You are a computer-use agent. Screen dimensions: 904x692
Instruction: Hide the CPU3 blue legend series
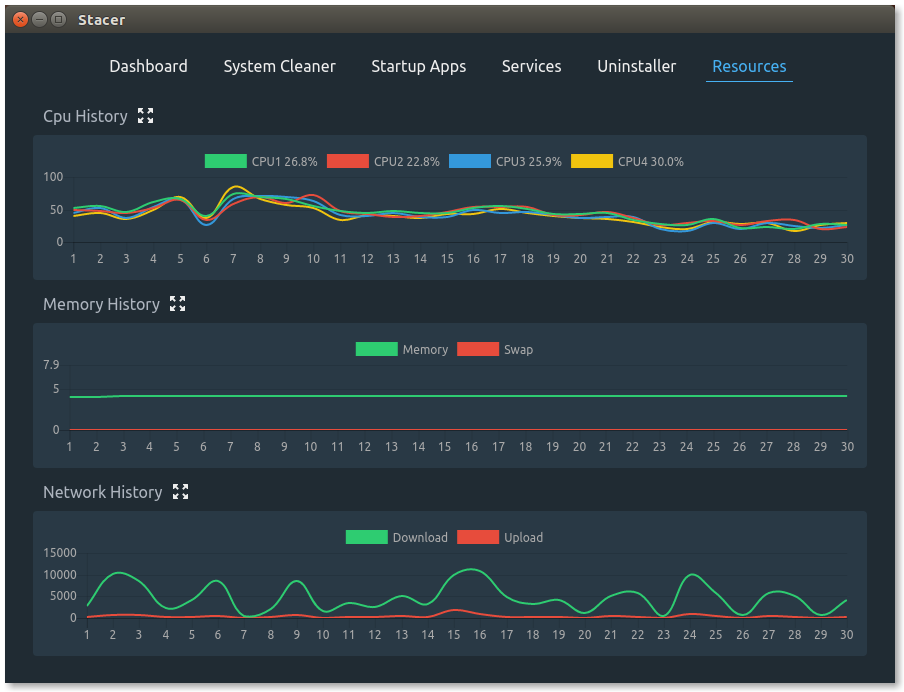click(x=470, y=161)
